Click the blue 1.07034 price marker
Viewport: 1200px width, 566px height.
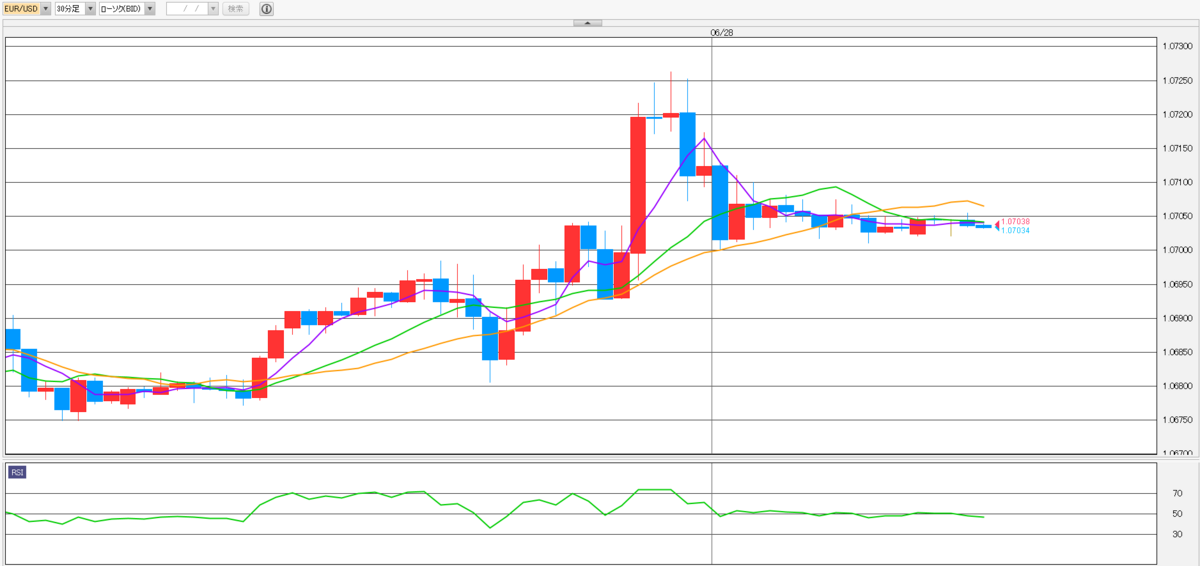[x=1014, y=231]
